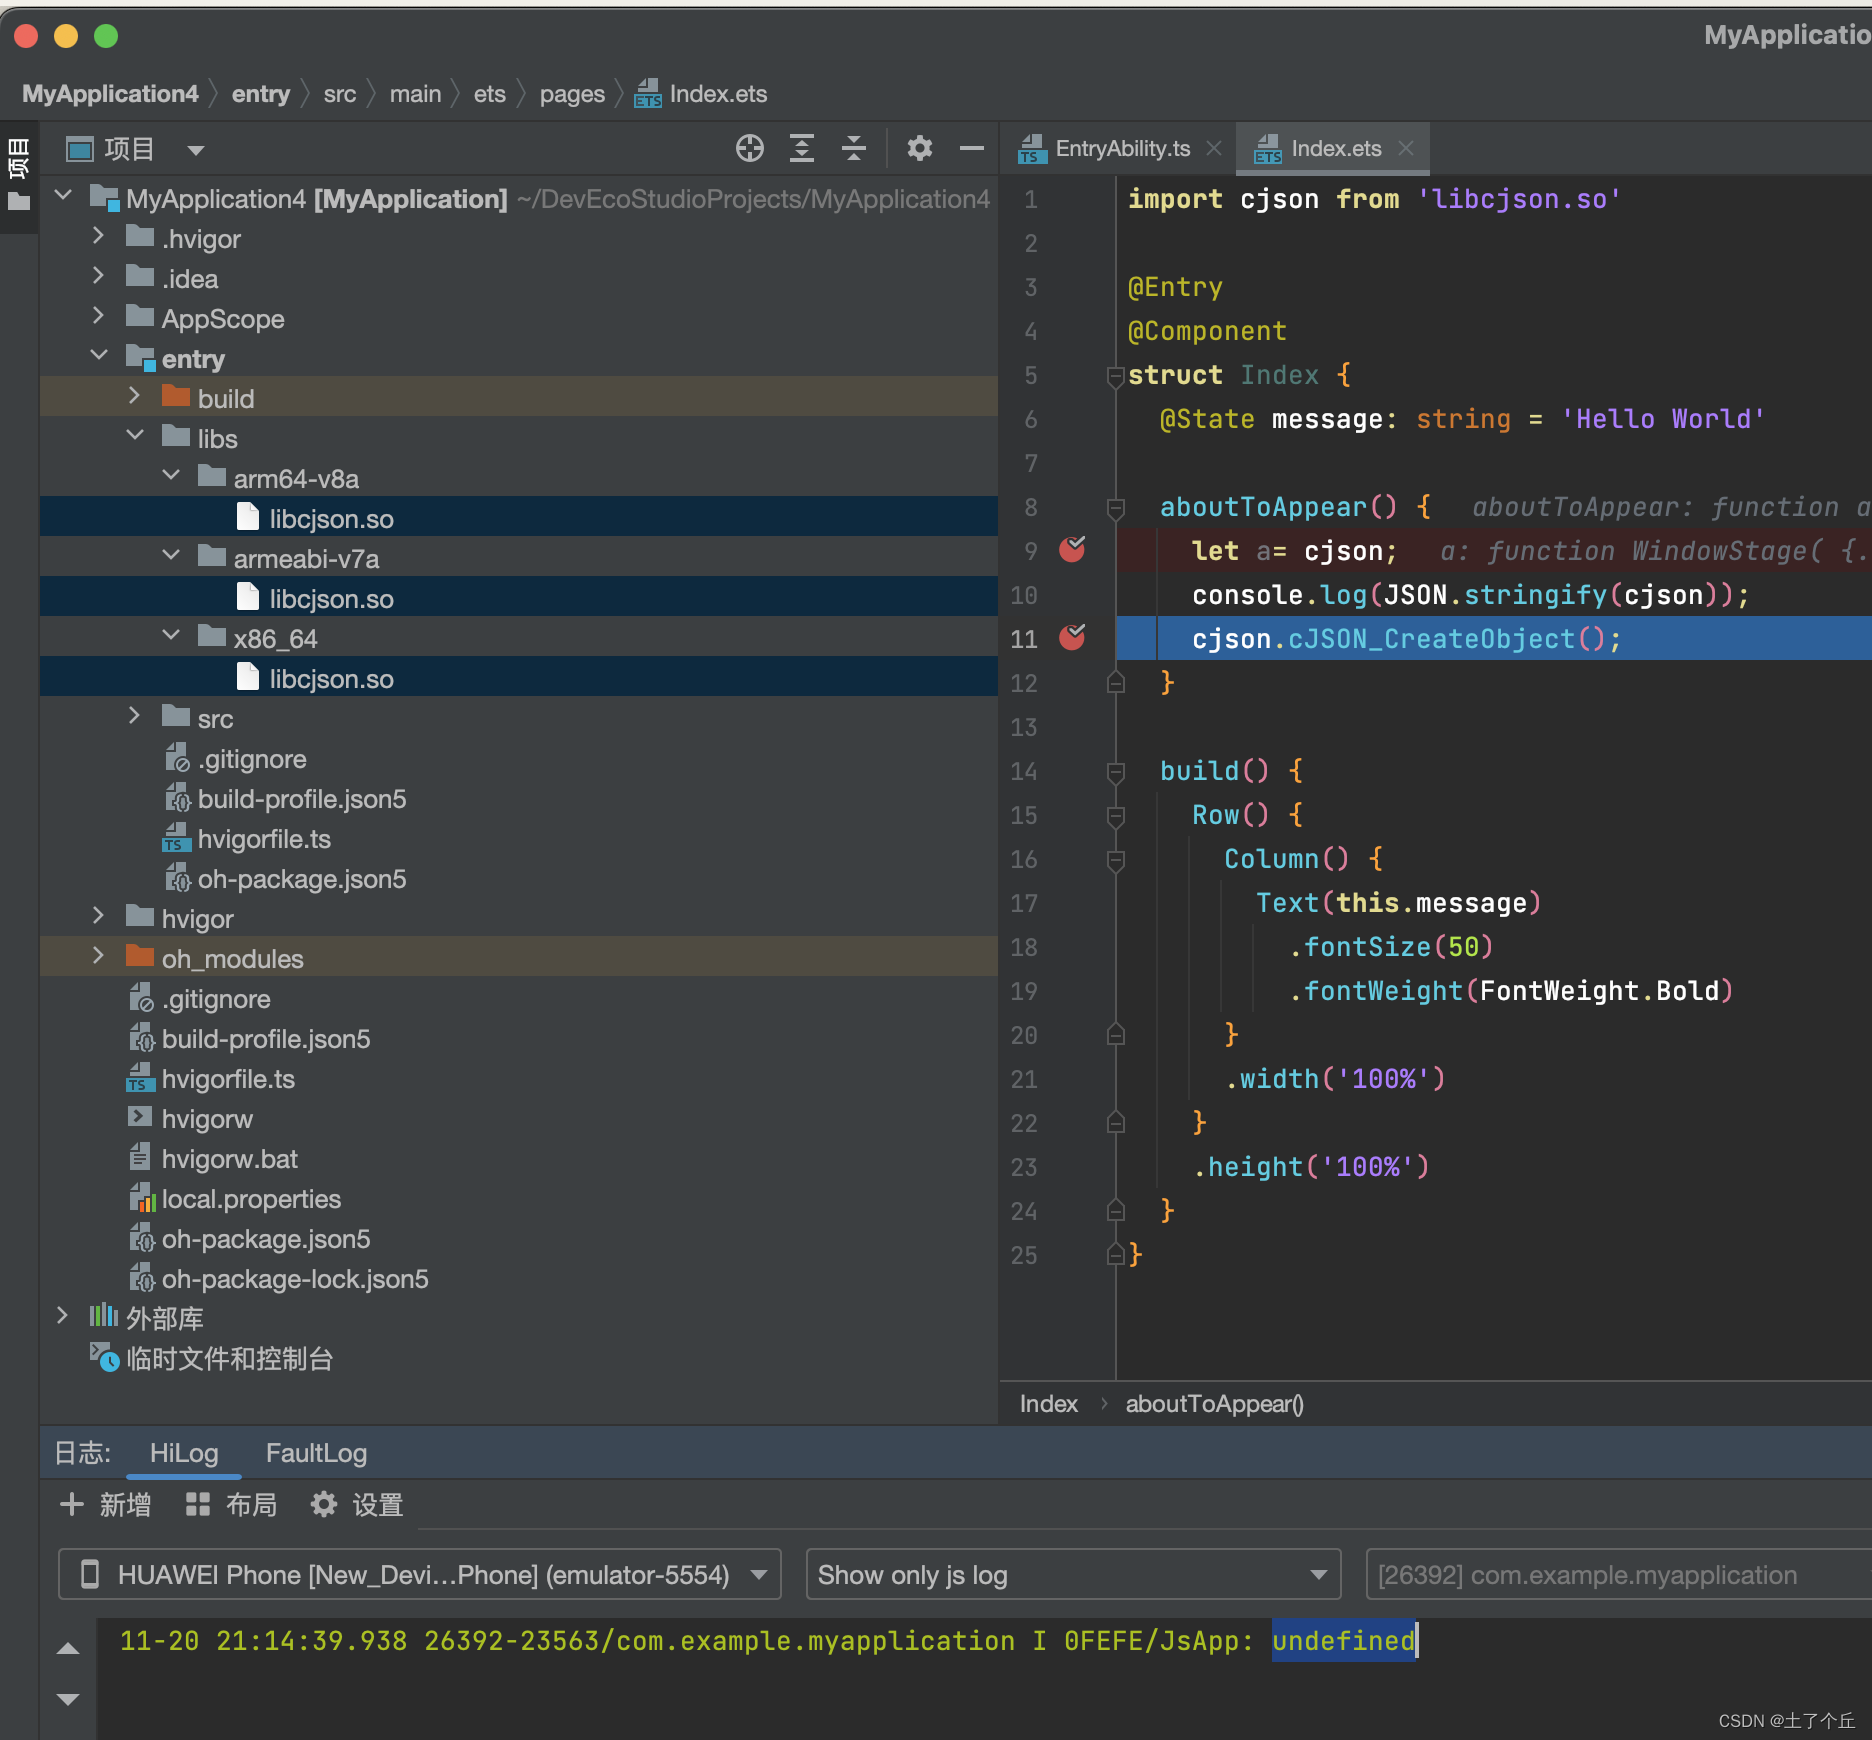1872x1740 pixels.
Task: Click the log scroll up arrow
Action: [x=68, y=1649]
